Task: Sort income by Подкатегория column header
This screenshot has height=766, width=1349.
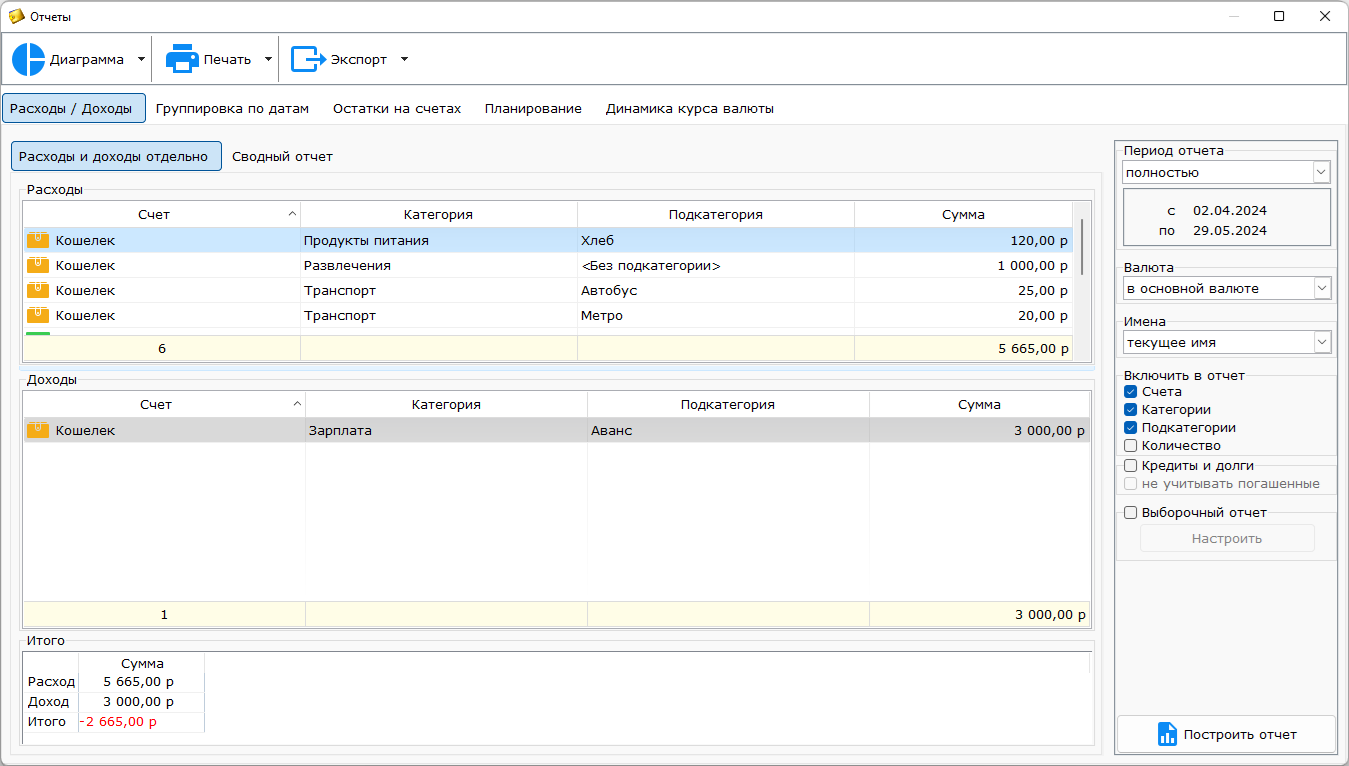Action: click(x=728, y=404)
